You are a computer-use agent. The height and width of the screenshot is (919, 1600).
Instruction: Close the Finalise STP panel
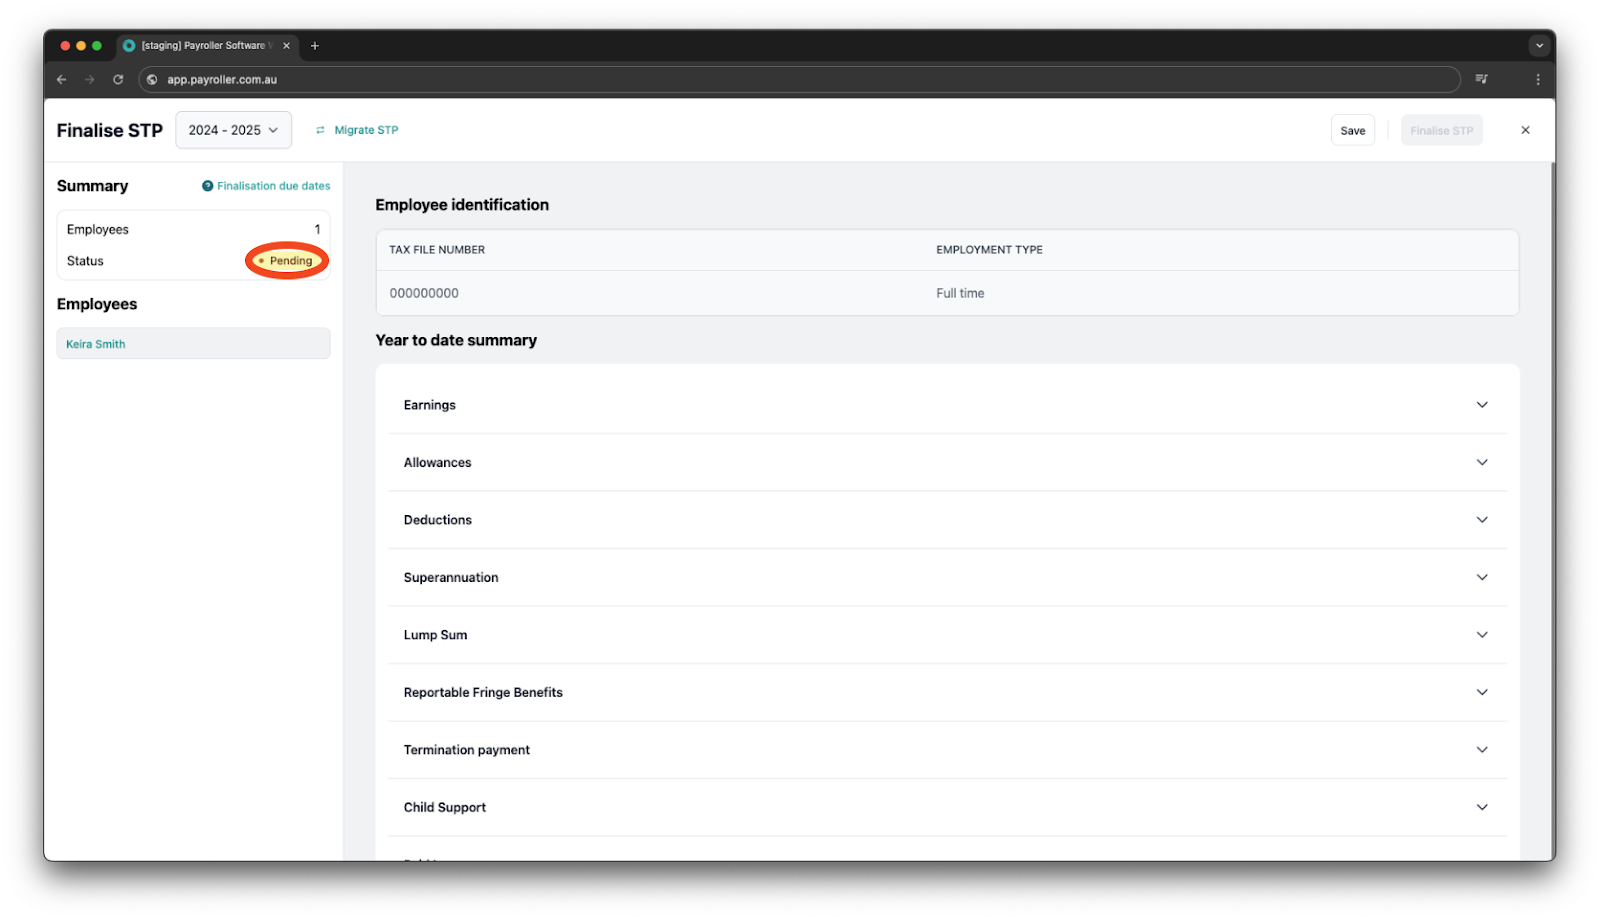click(x=1525, y=130)
